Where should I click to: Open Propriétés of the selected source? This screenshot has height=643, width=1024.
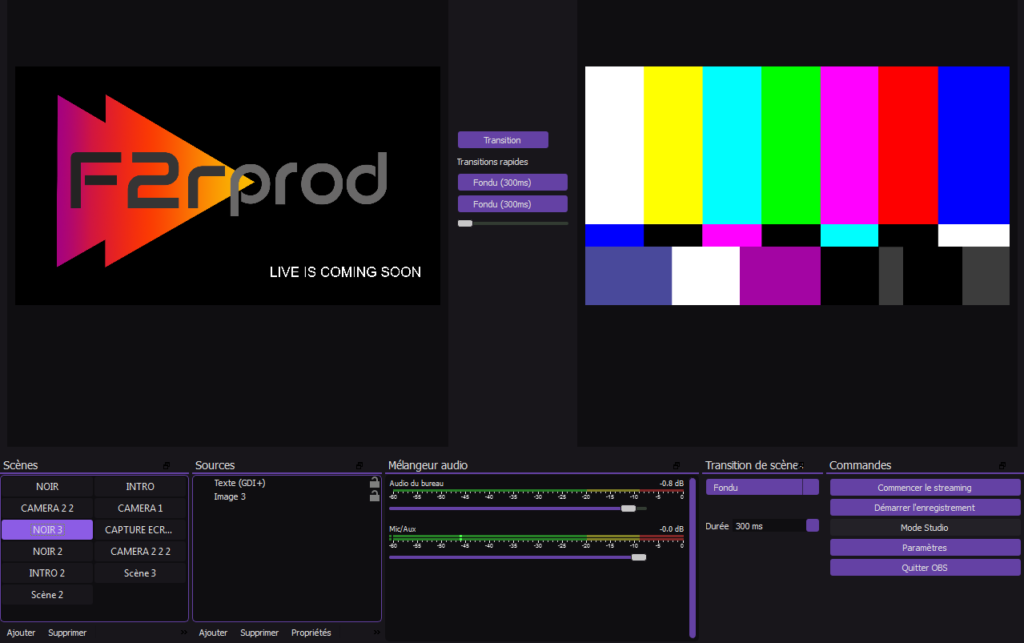311,633
